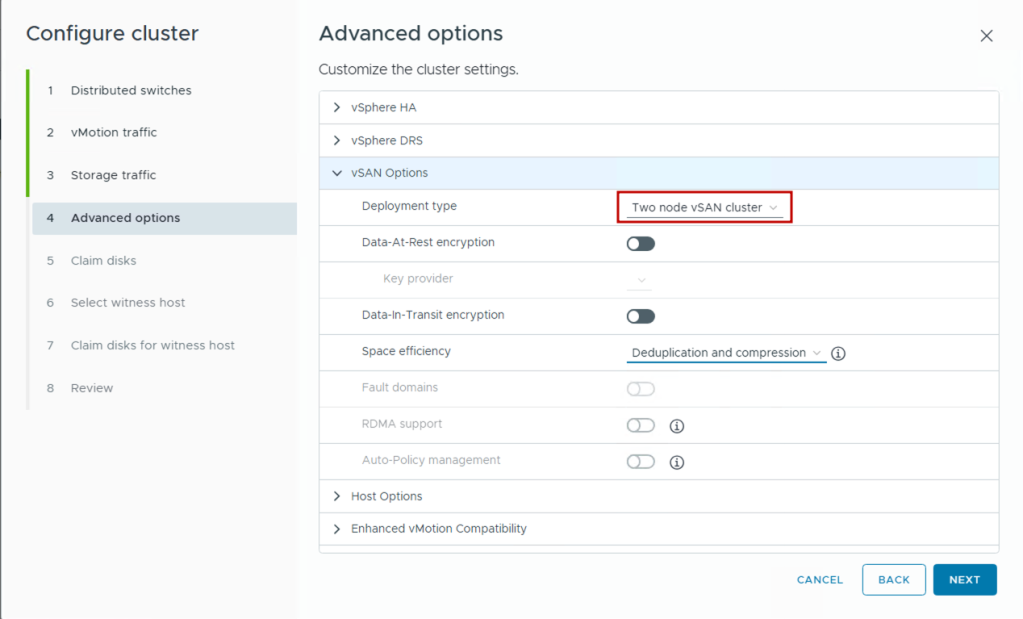Image resolution: width=1023 pixels, height=619 pixels.
Task: Click info icon beside Space efficiency dropdown
Action: [838, 353]
